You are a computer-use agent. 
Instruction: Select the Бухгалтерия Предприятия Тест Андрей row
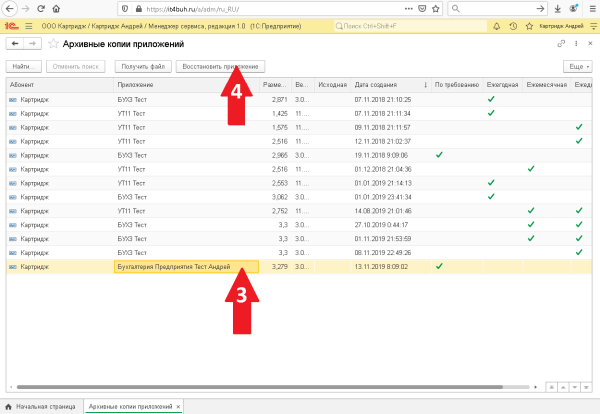(x=186, y=267)
